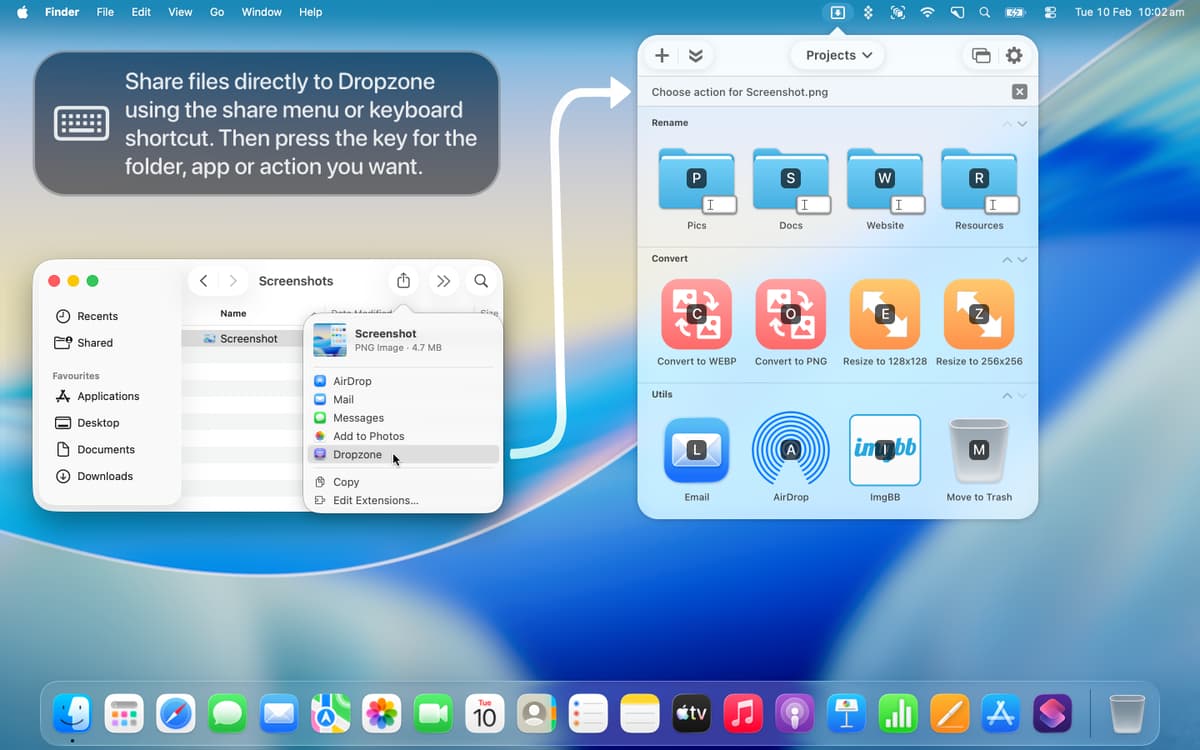Viewport: 1200px width, 750px height.
Task: Click the Dropzone menu bar icon
Action: [837, 12]
